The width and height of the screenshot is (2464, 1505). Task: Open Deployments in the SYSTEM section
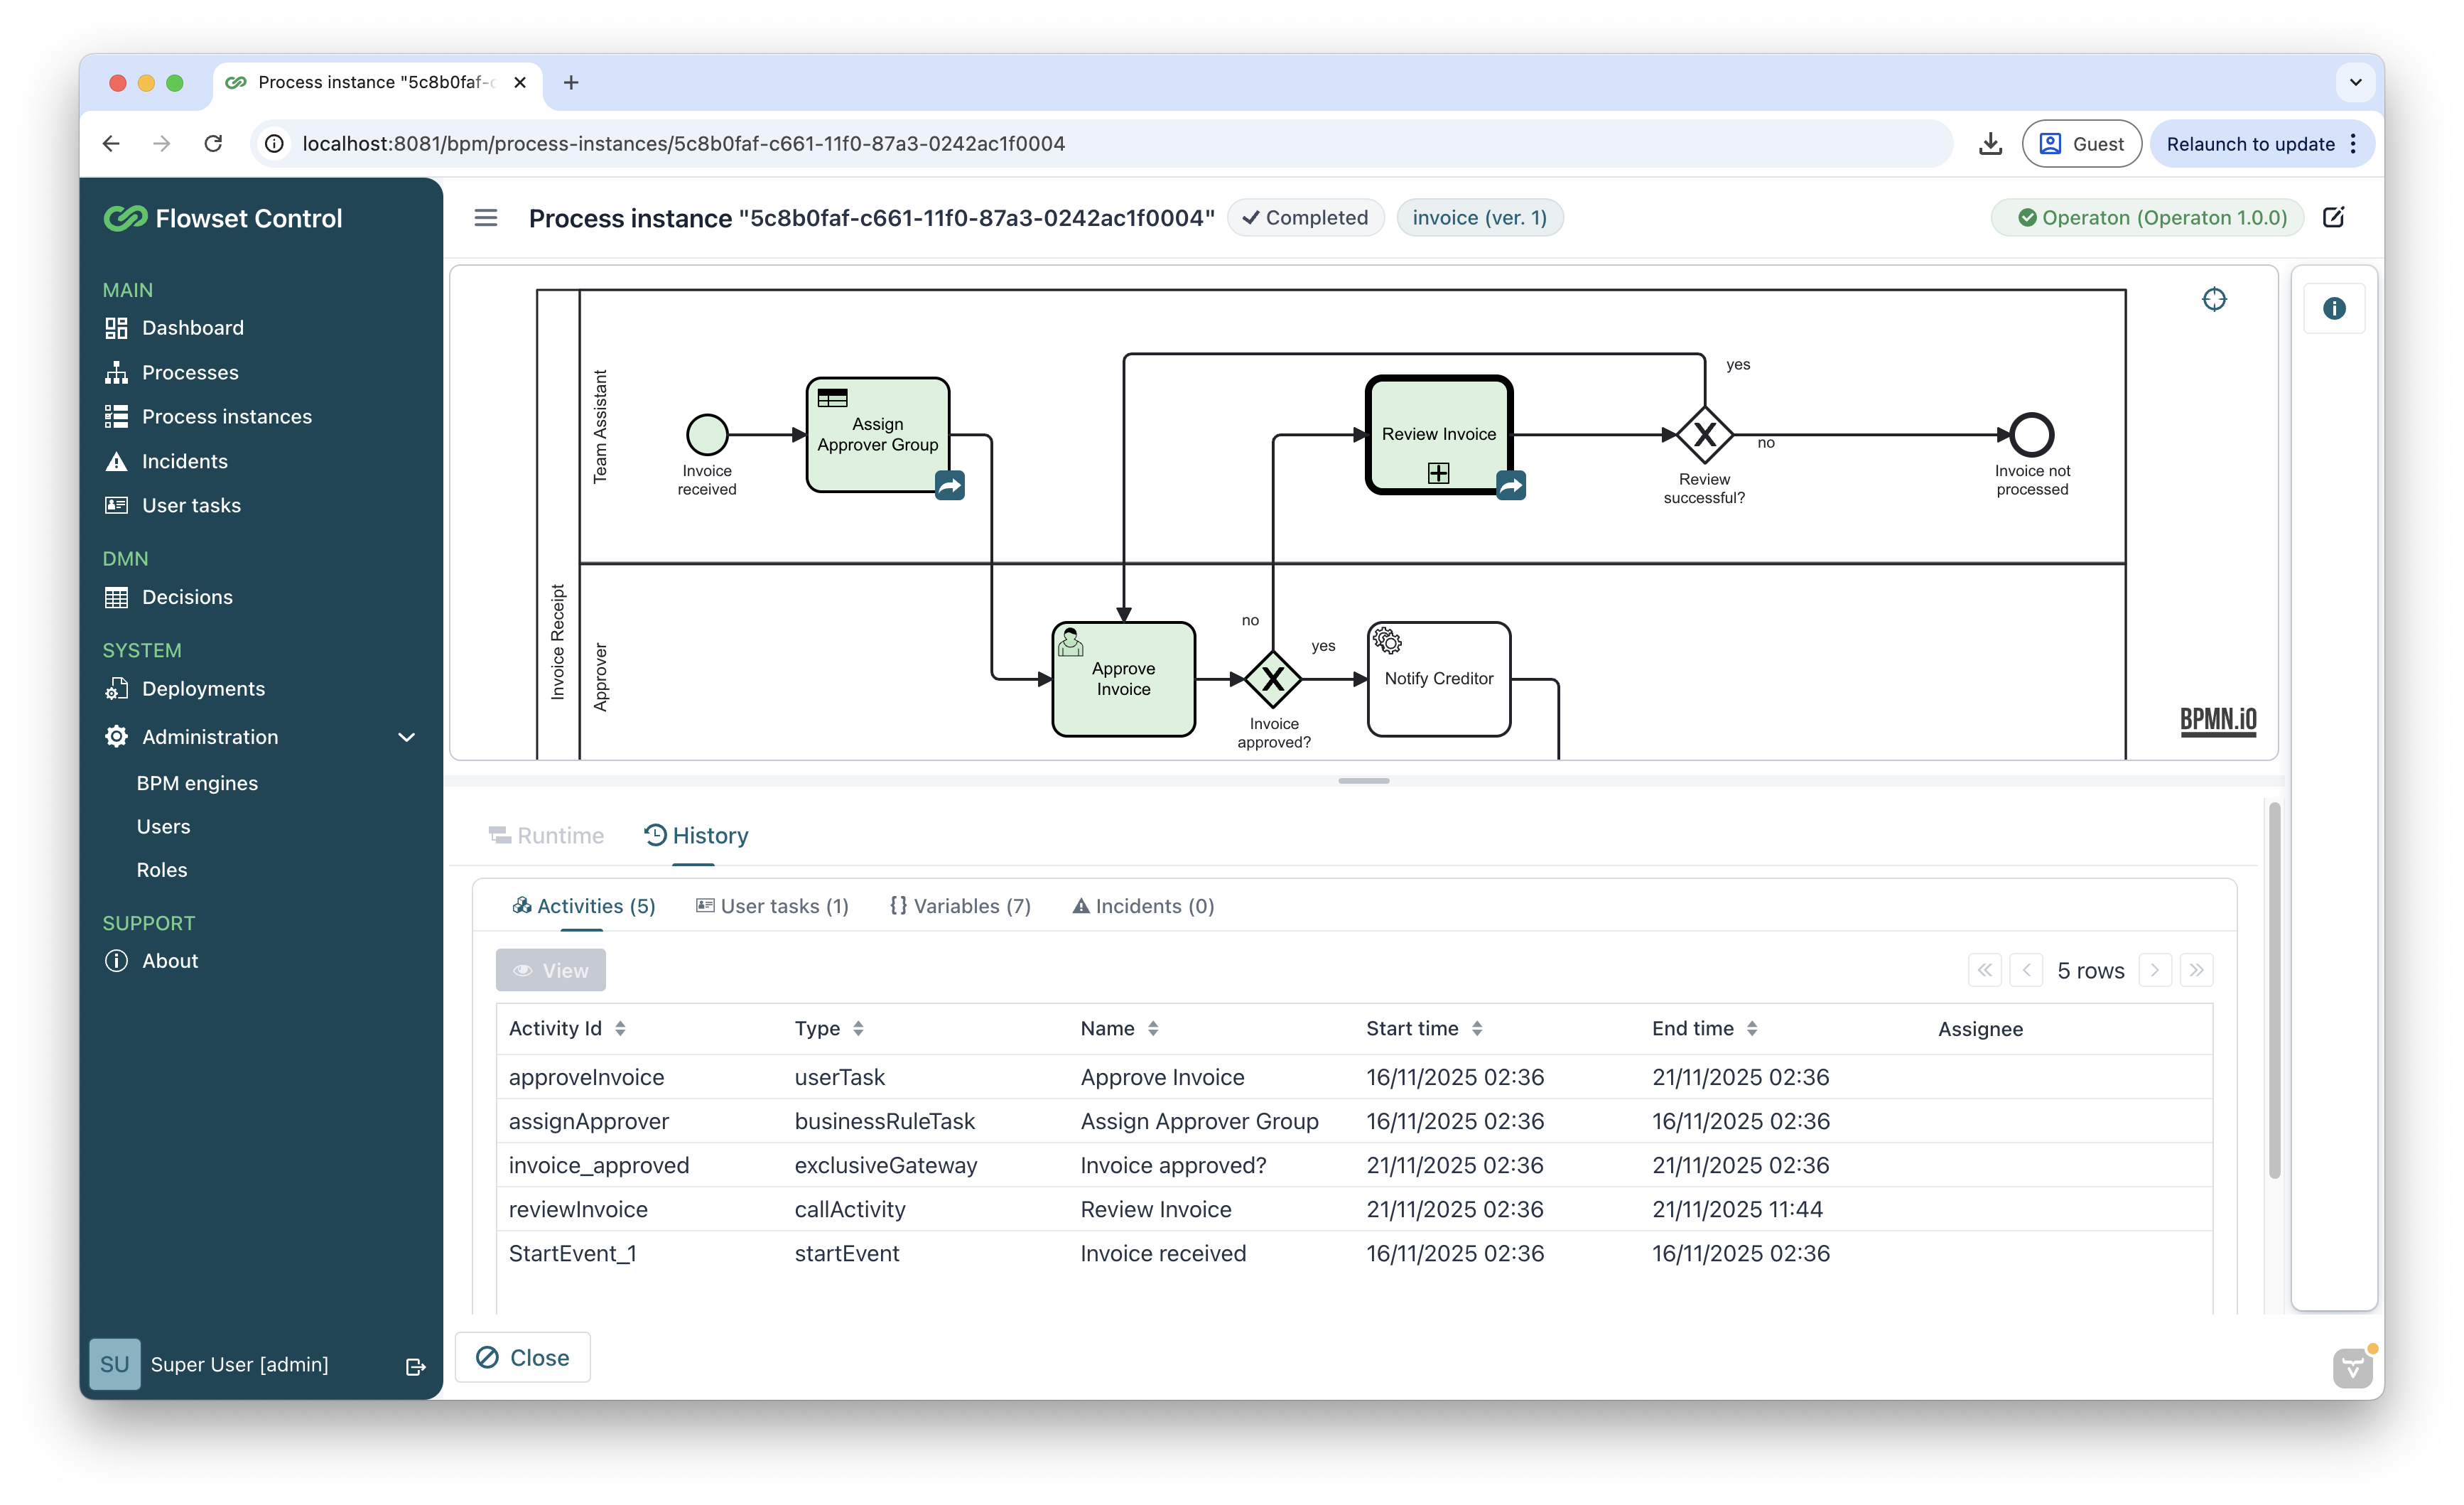pyautogui.click(x=203, y=688)
